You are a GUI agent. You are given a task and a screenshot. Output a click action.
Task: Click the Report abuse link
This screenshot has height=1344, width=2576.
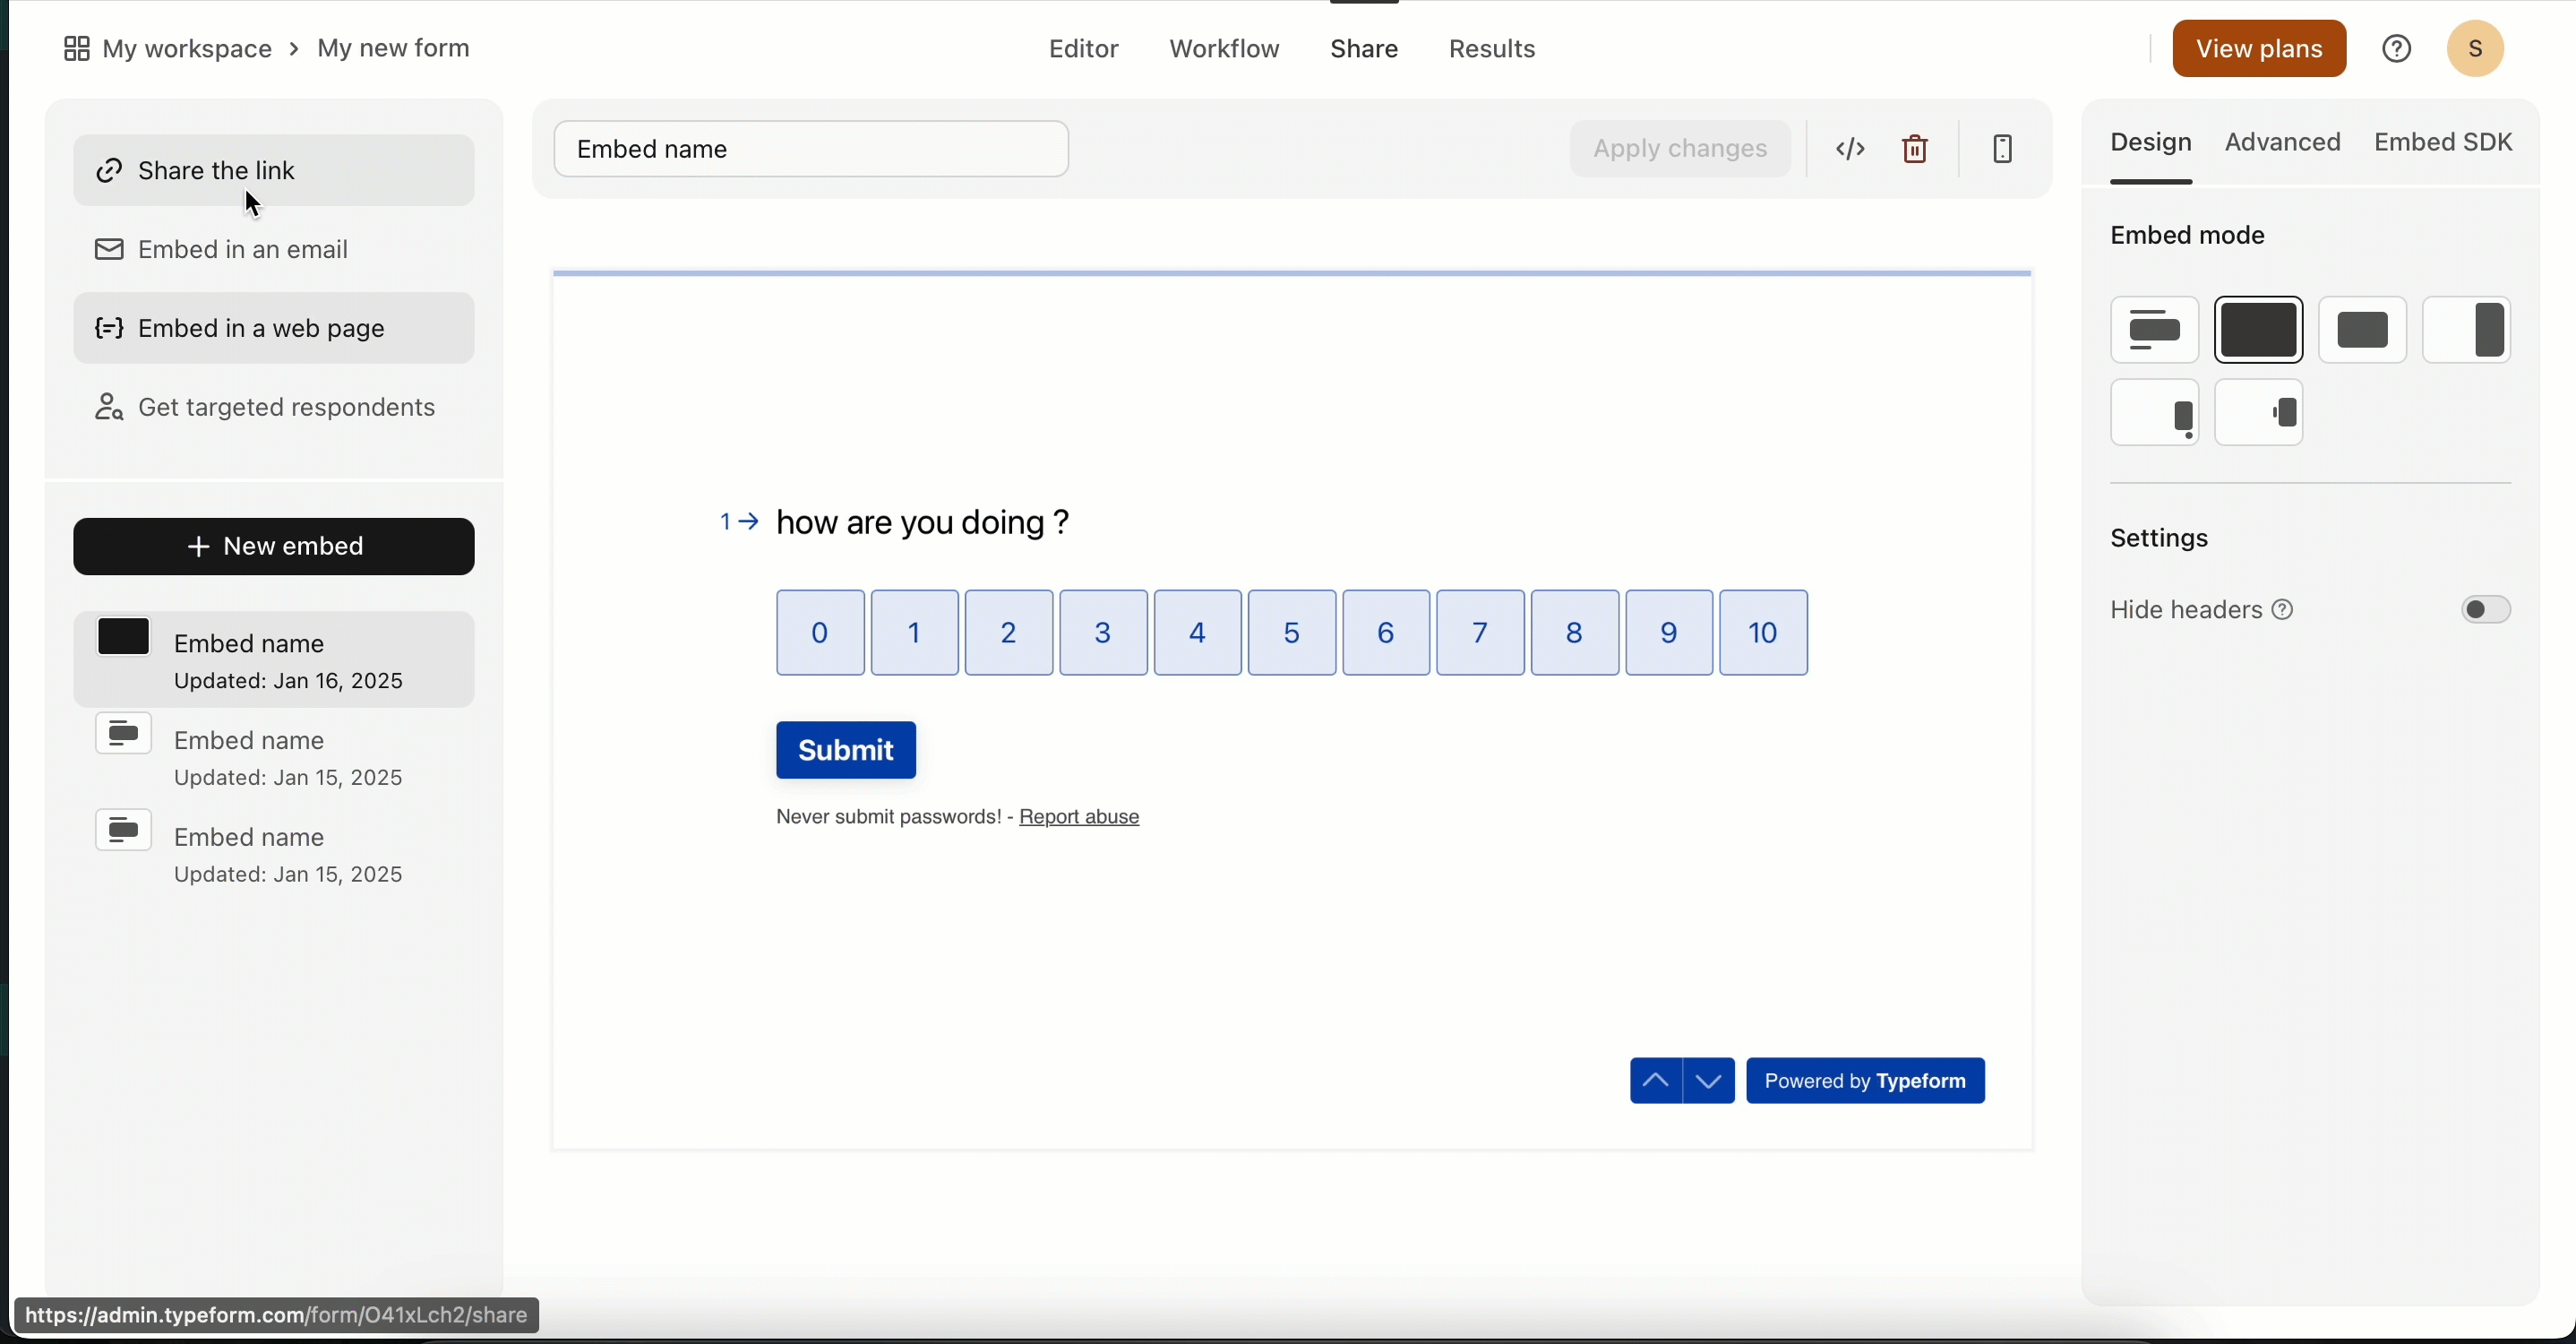coord(1080,818)
